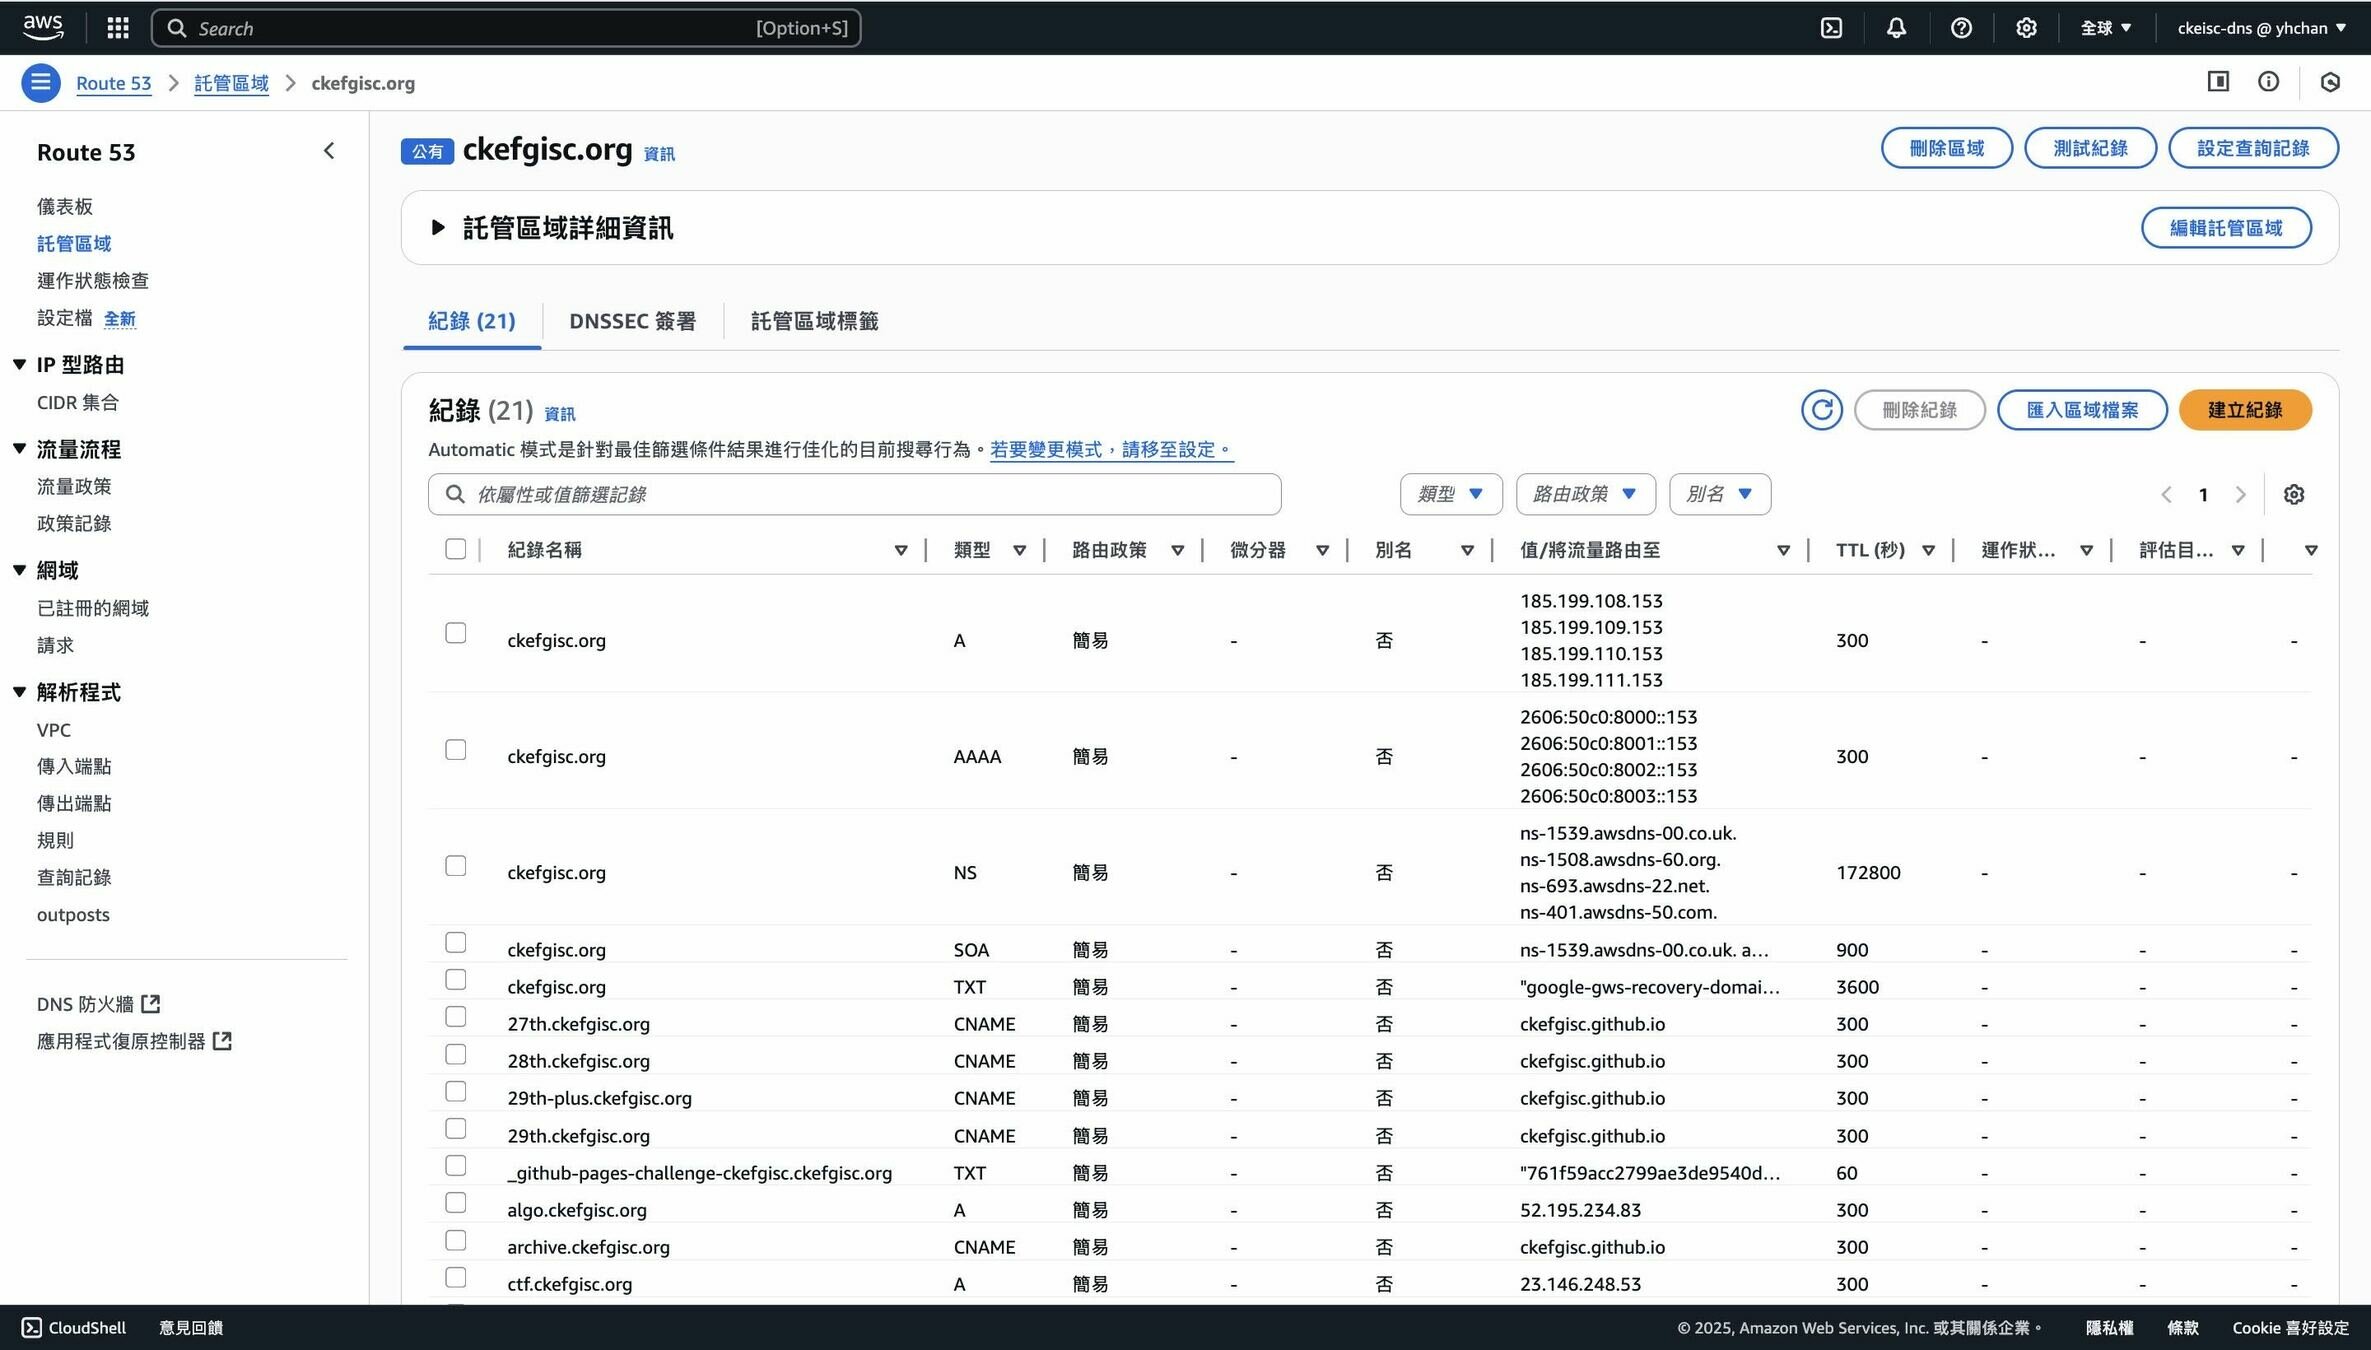This screenshot has width=2371, height=1350.
Task: Open 儀表板 in the sidebar
Action: click(x=65, y=206)
